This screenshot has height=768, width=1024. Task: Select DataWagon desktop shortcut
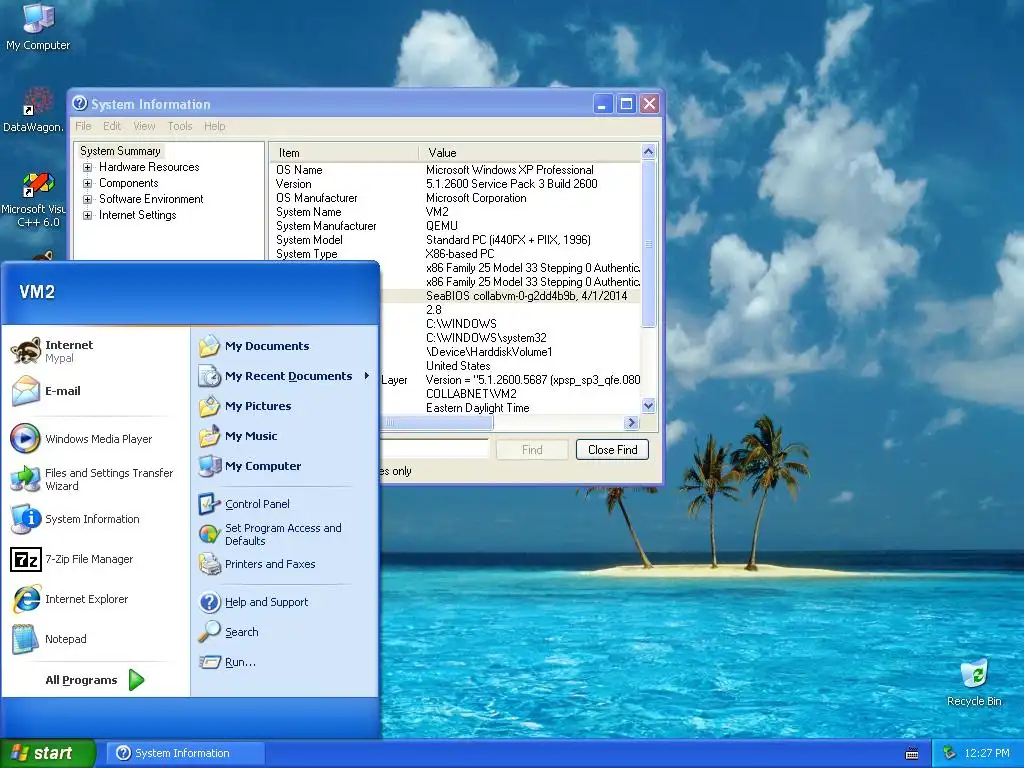pos(34,110)
